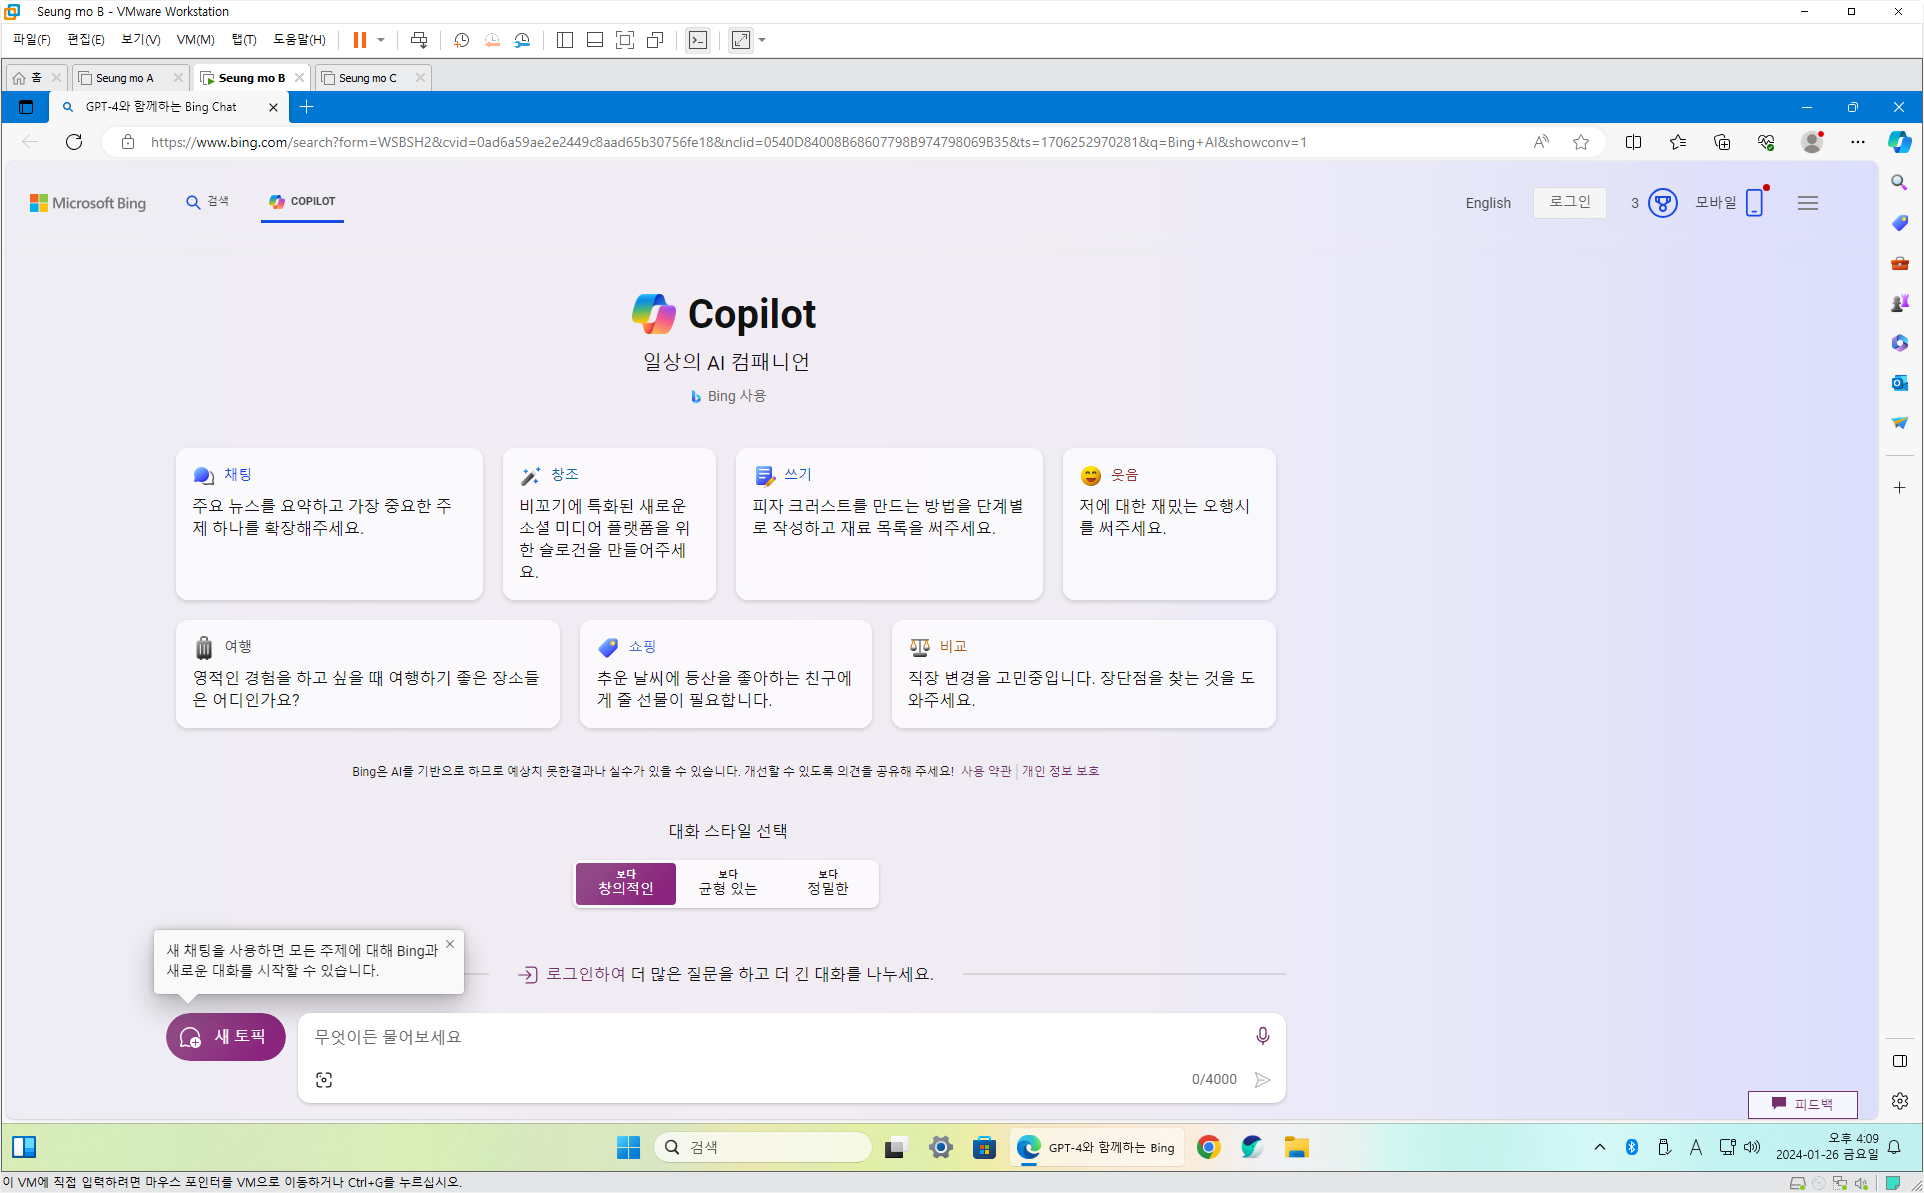The width and height of the screenshot is (1924, 1193).
Task: Click the mobile phone icon
Action: [1754, 203]
